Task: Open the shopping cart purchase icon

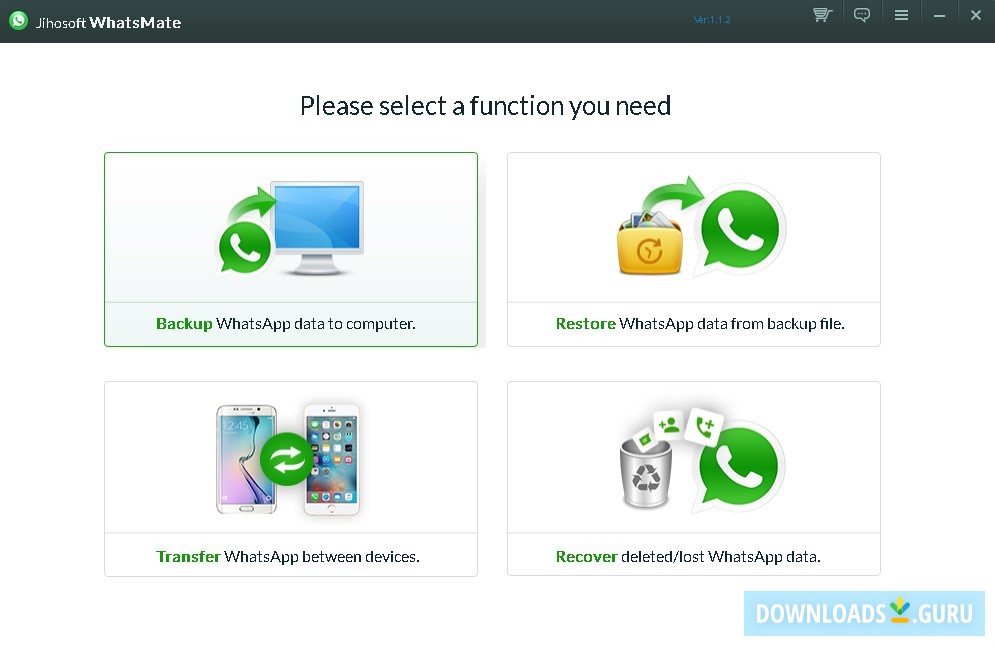Action: click(822, 15)
